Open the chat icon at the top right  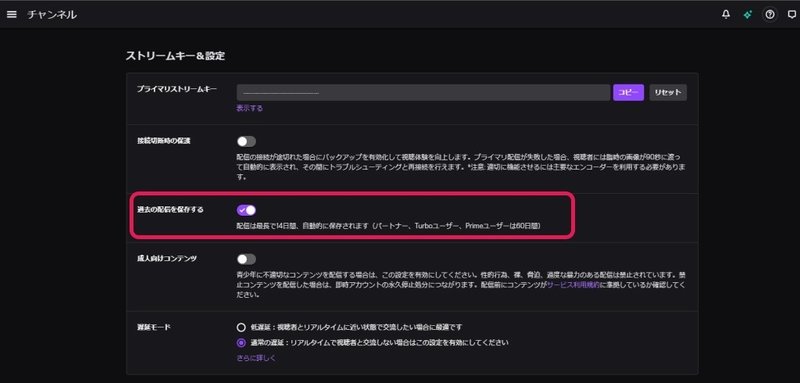[791, 15]
